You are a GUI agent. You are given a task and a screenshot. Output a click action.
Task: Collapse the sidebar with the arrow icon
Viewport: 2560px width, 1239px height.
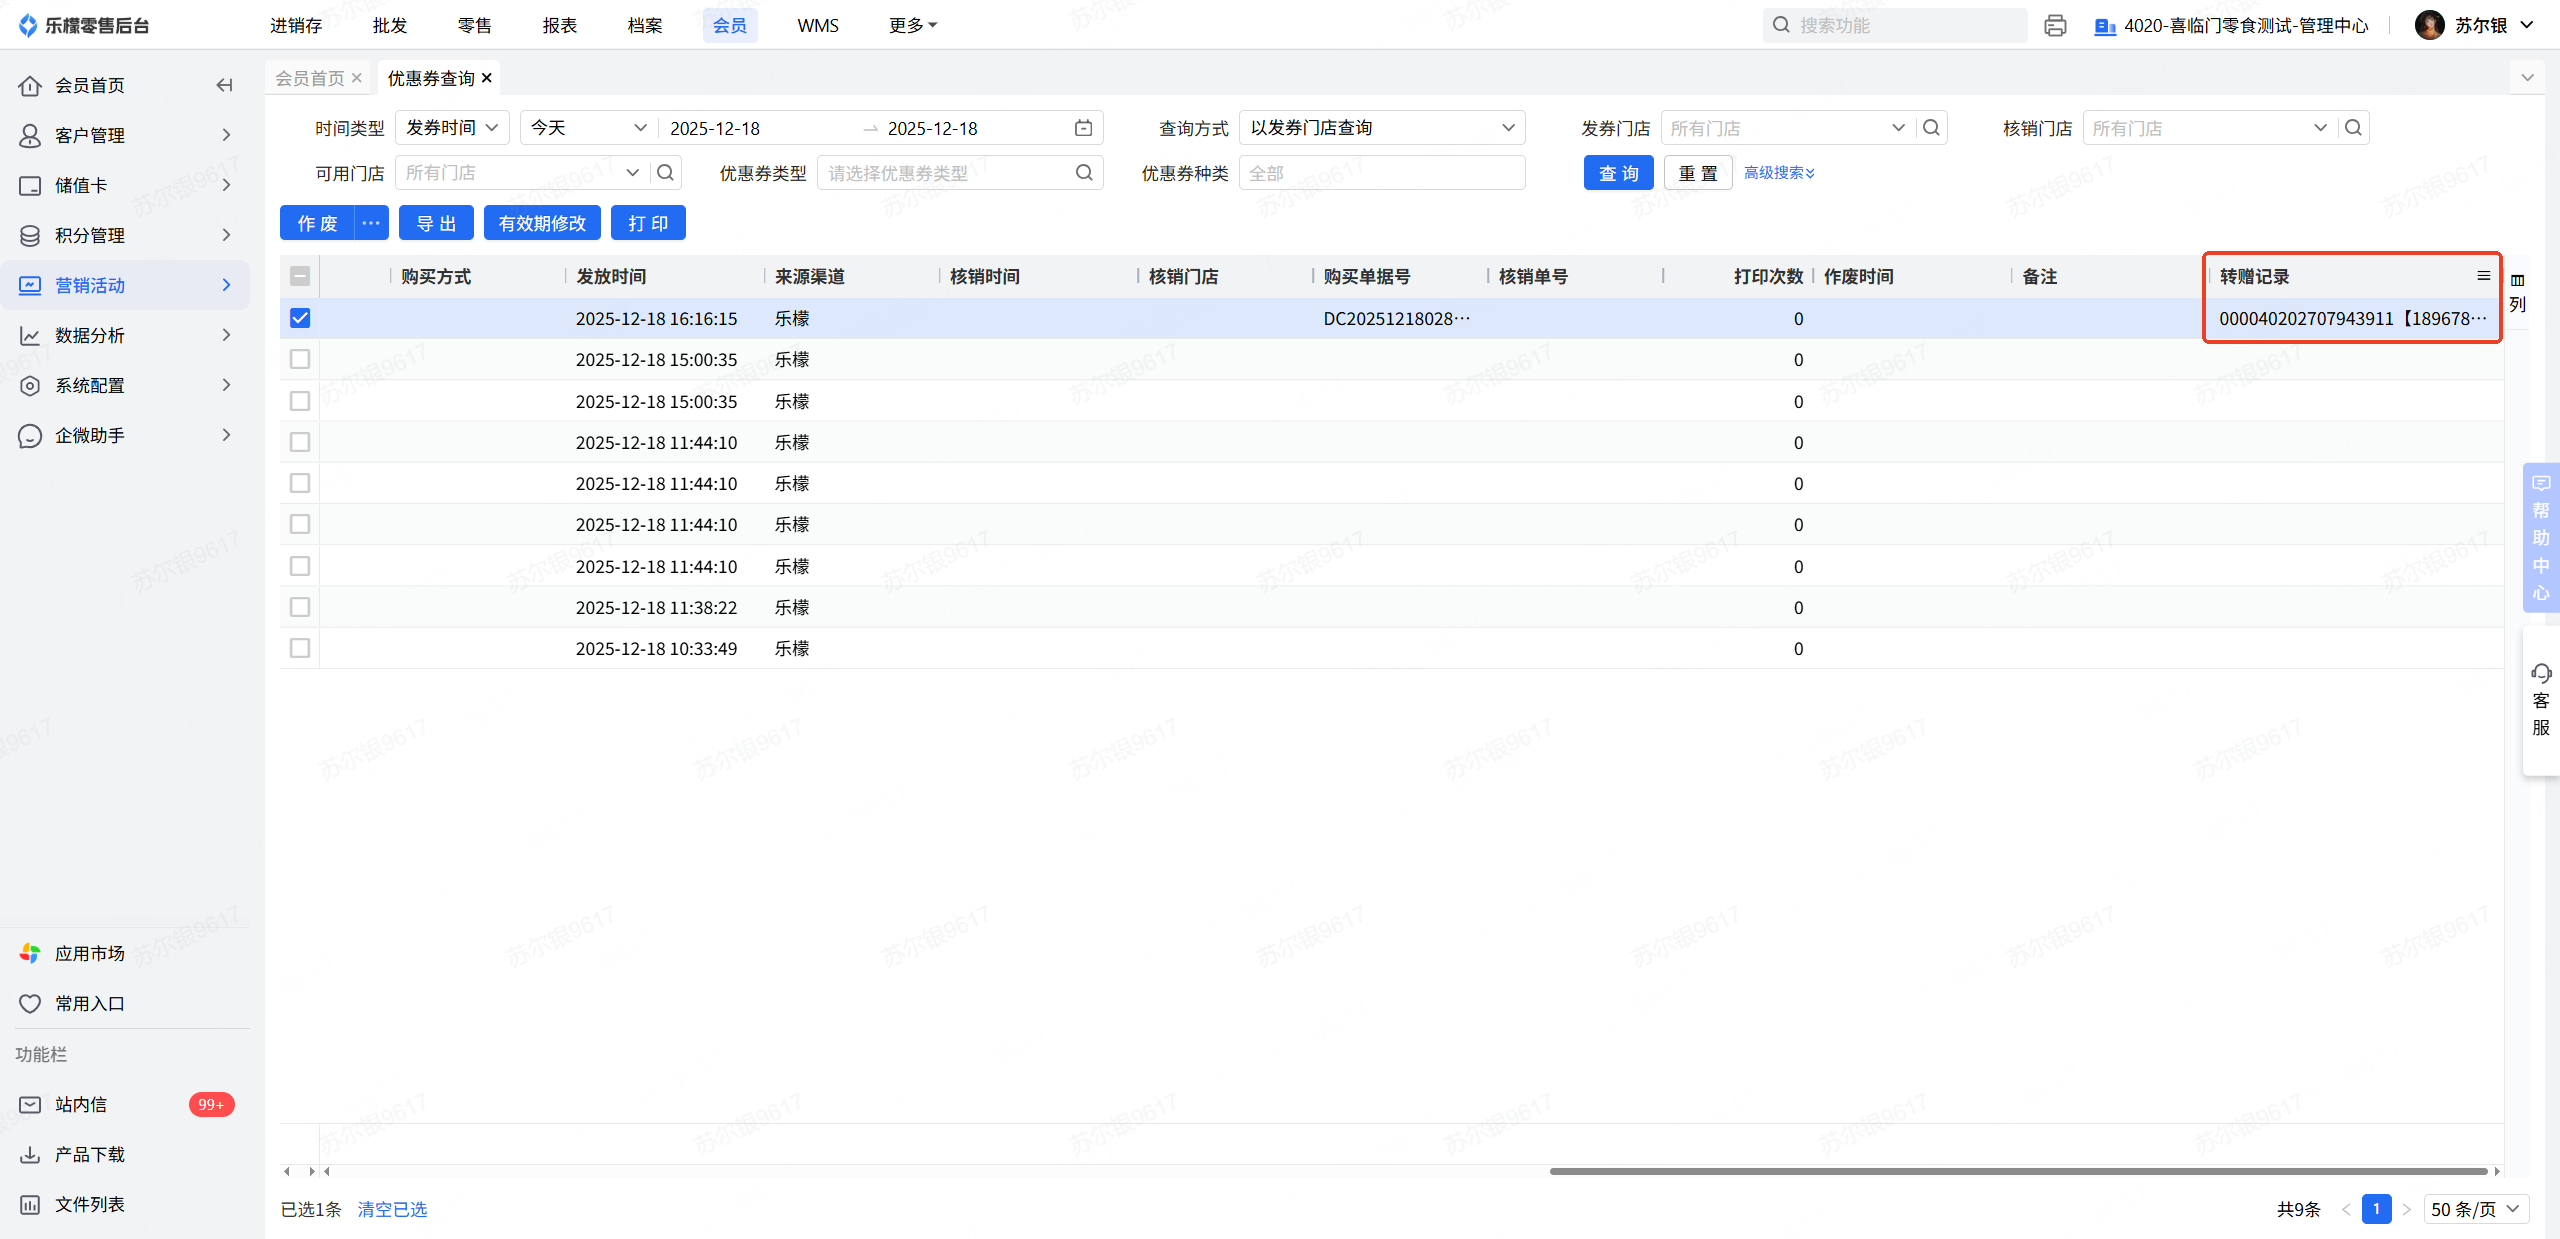pyautogui.click(x=224, y=85)
